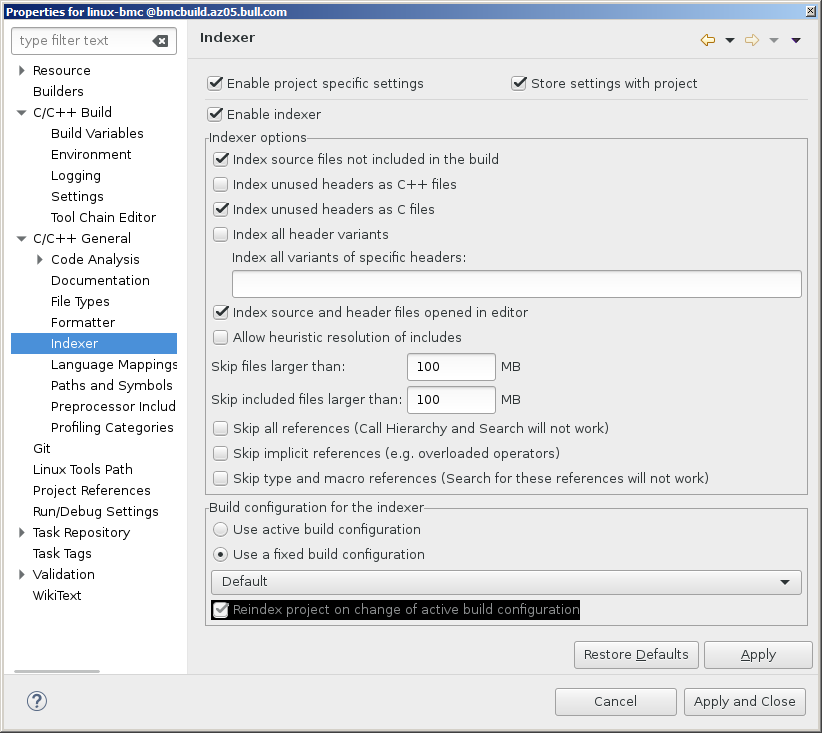Click the Skip files larger than field
Screen dimensions: 822x733
[451, 367]
